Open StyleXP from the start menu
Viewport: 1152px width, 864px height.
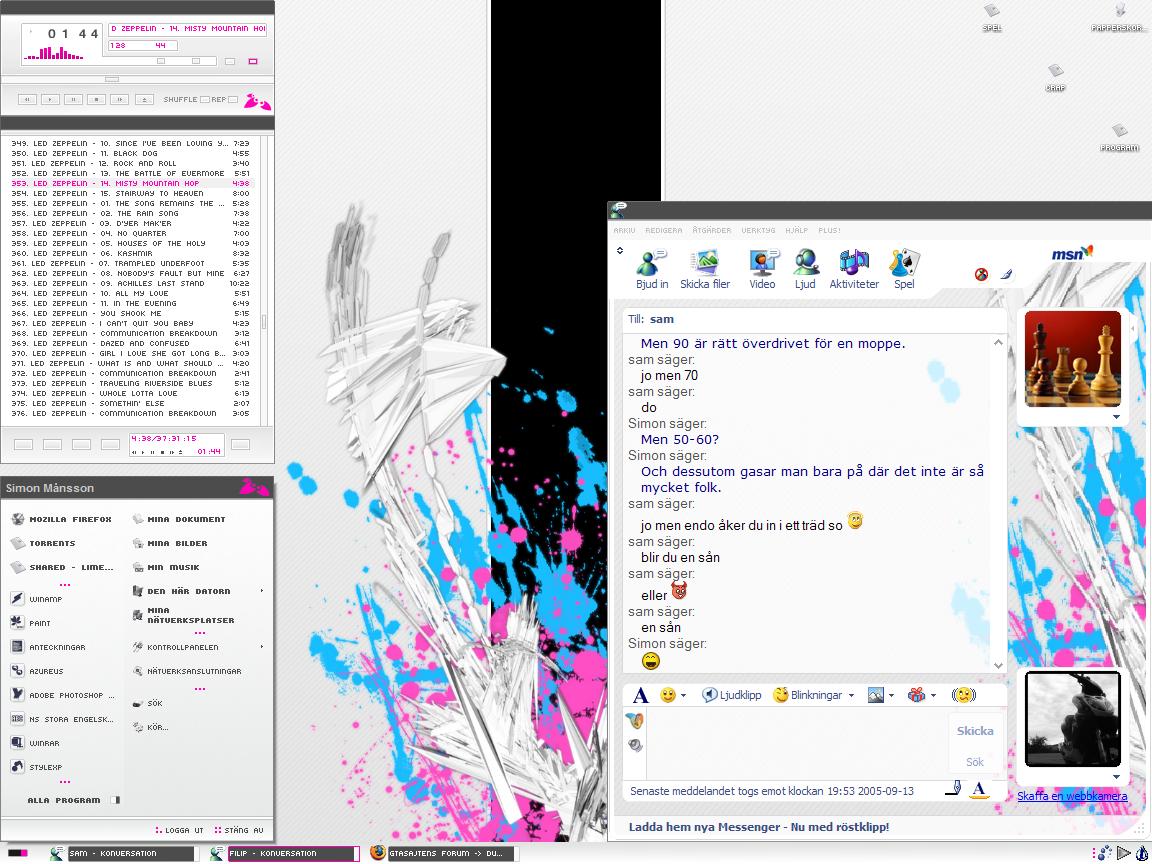point(37,767)
